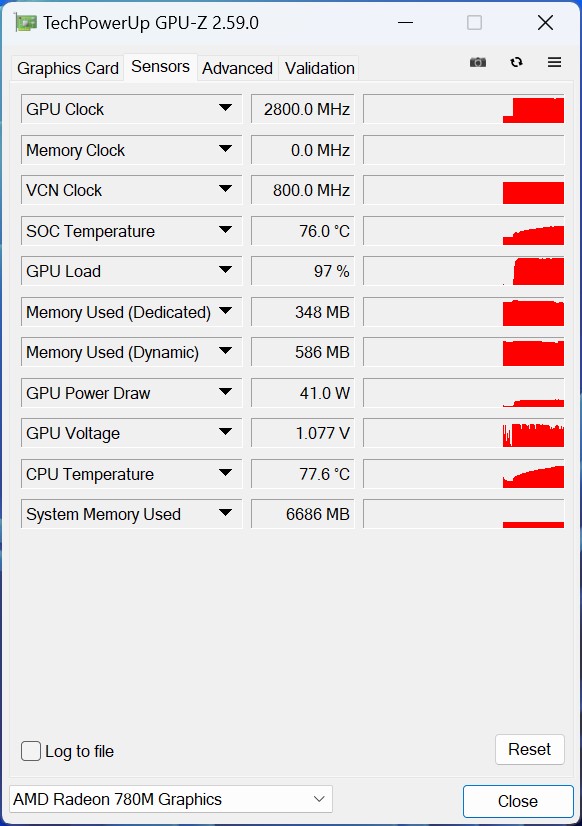This screenshot has height=826, width=582.
Task: Open the Advanced tab
Action: [238, 68]
